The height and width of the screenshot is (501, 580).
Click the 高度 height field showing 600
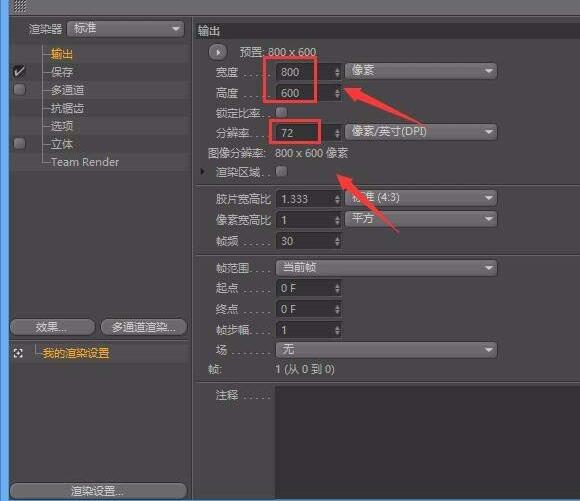pos(304,93)
